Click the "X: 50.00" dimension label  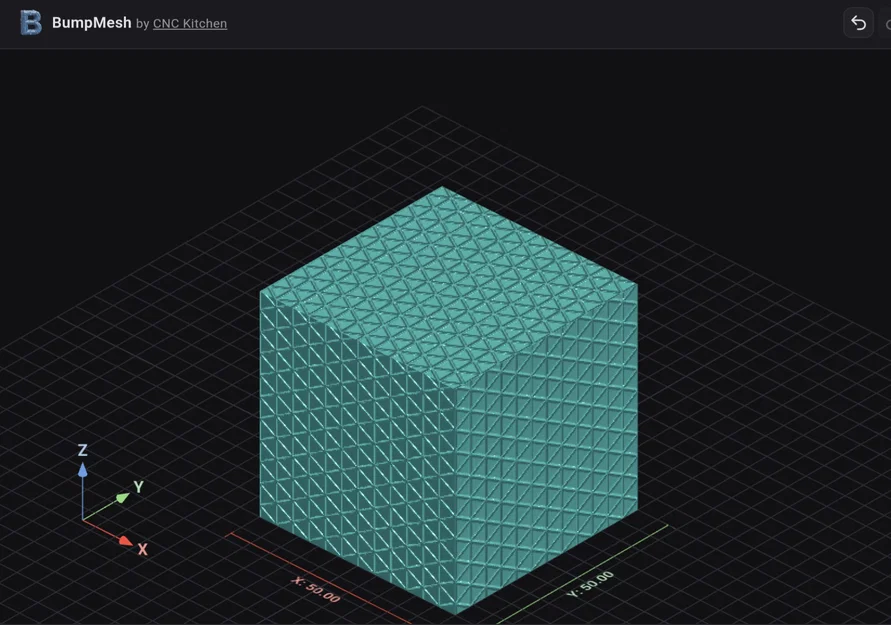coord(316,590)
